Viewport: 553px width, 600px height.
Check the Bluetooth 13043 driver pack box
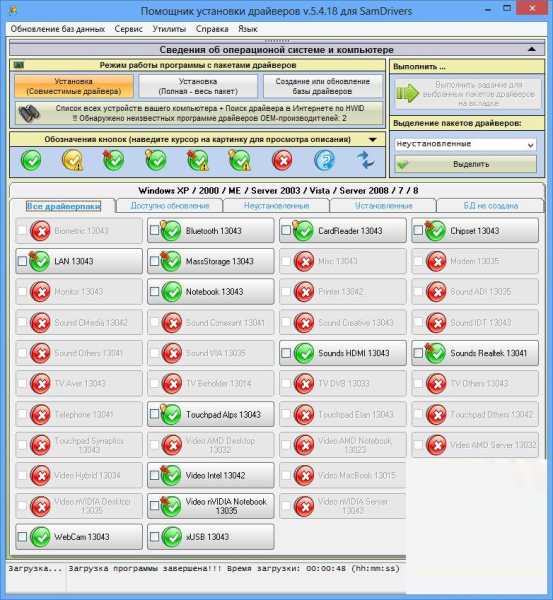pos(154,230)
